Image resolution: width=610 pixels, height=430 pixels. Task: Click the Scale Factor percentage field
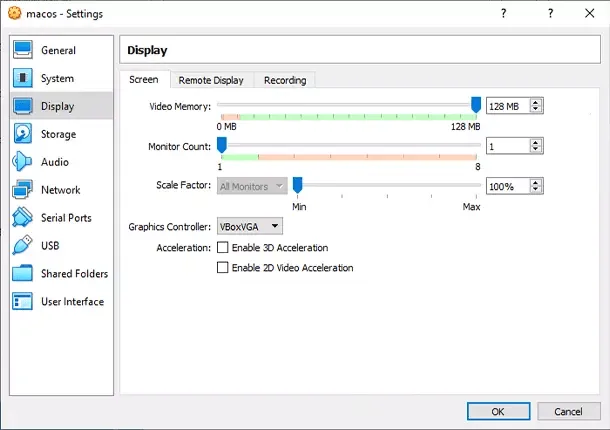(507, 186)
